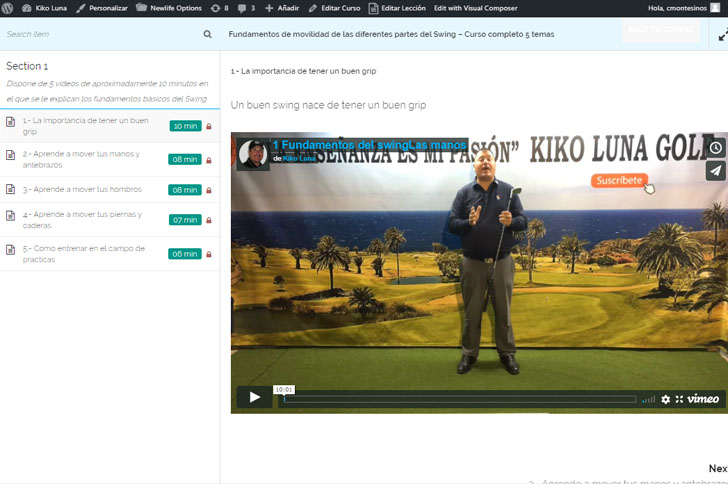Viewport: 728px width, 484px height.
Task: Click the document icon of lesson 1
Action: click(10, 122)
